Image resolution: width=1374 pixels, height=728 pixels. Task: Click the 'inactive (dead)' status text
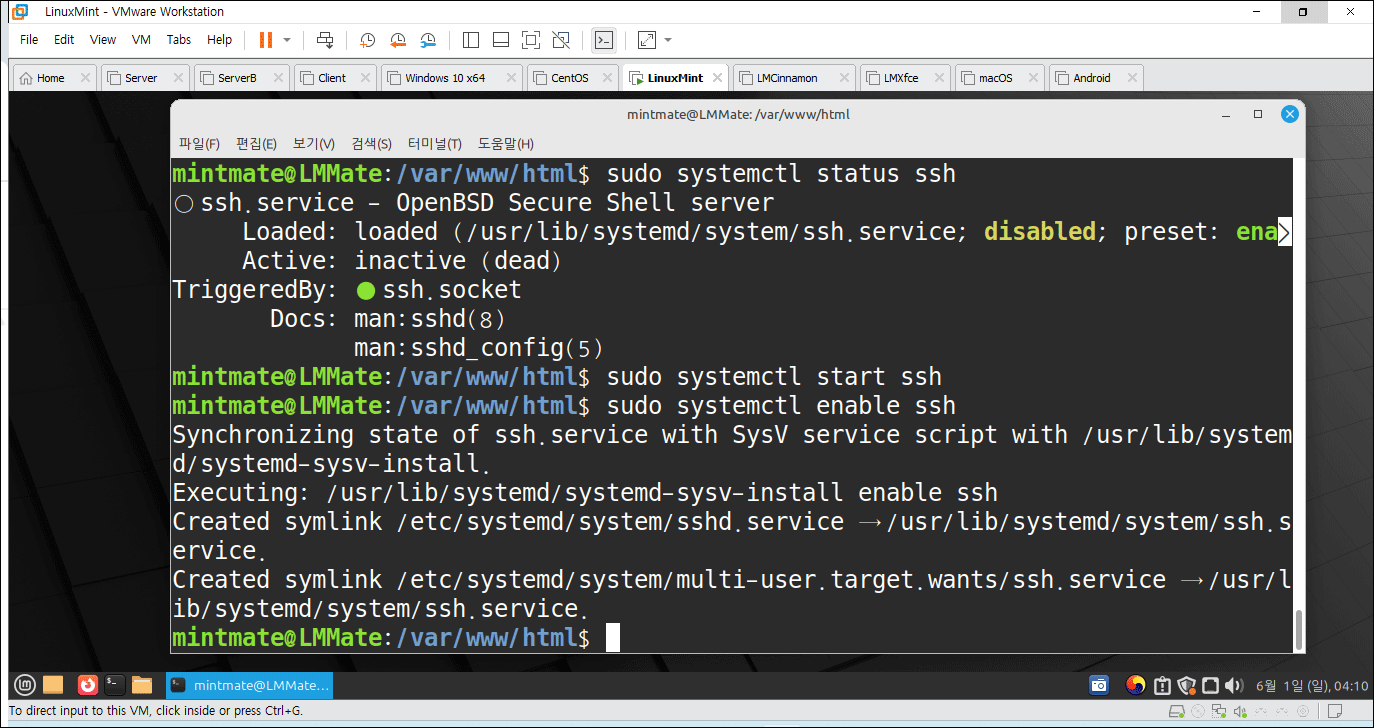coord(458,261)
